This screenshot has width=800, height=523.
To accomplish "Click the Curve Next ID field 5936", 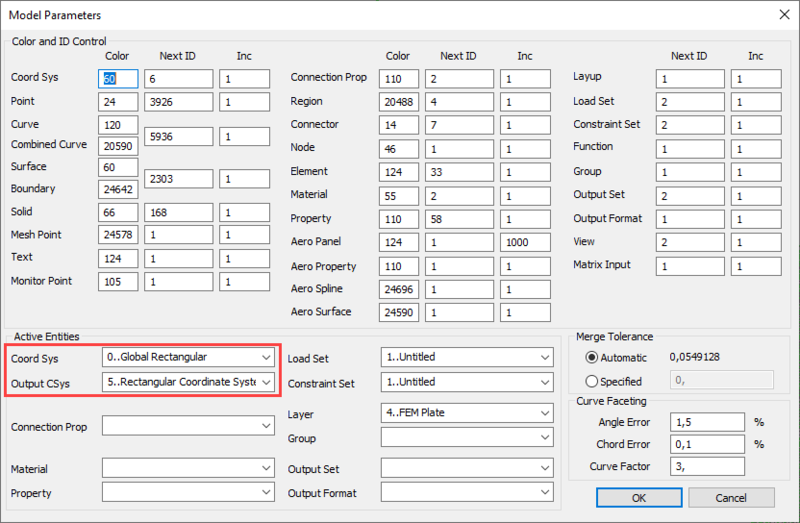I will [179, 137].
